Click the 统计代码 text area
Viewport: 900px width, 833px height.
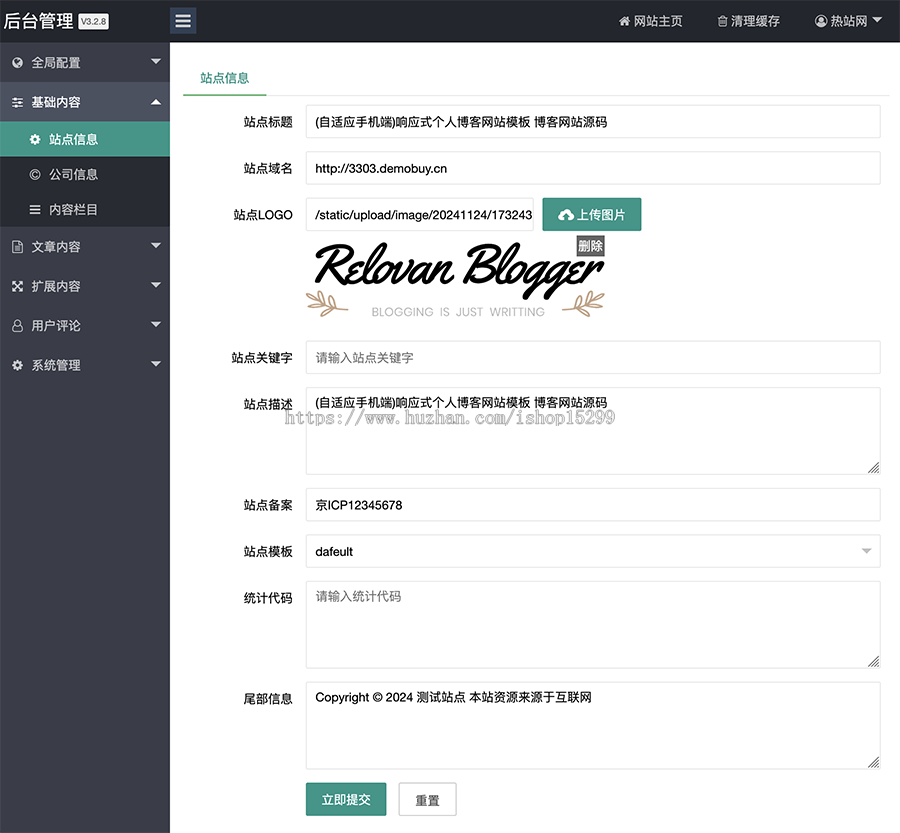tap(593, 625)
